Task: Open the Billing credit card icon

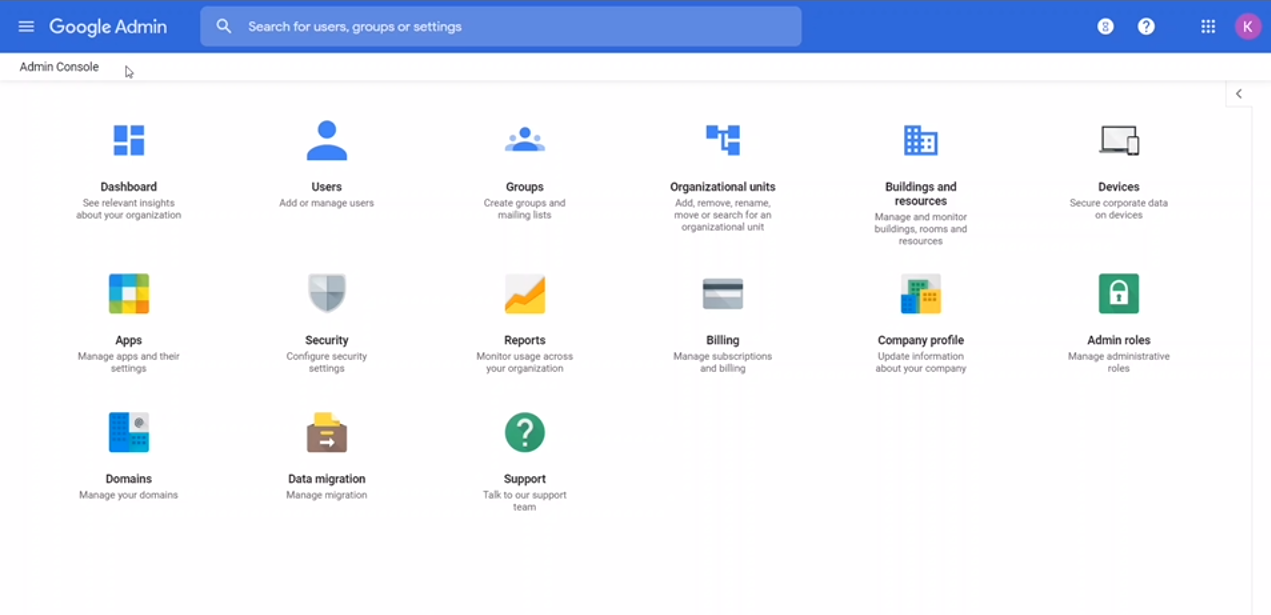Action: (x=723, y=294)
